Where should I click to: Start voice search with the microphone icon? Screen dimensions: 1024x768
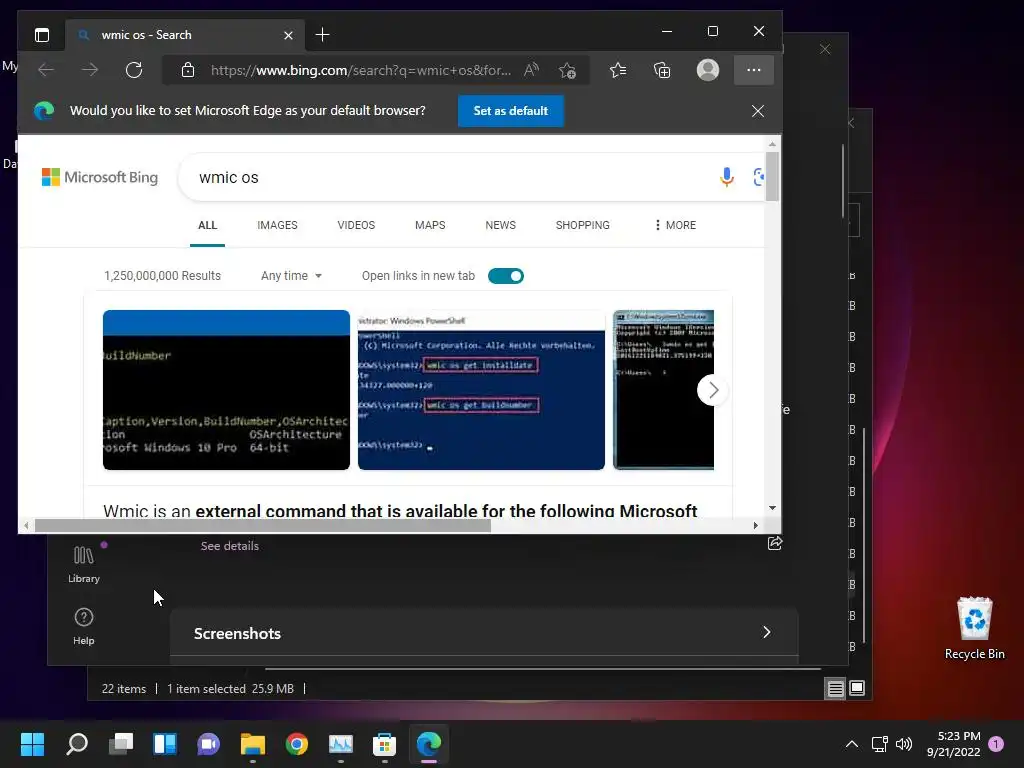(726, 177)
